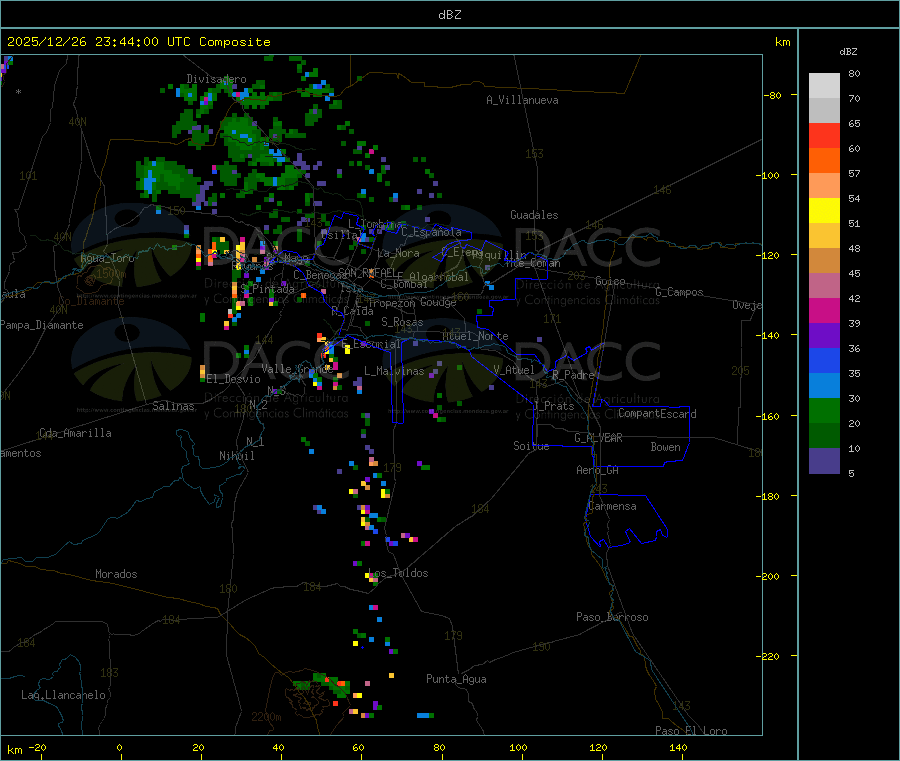Click the Los_Toldos map label
This screenshot has height=761, width=900.
coord(398,573)
